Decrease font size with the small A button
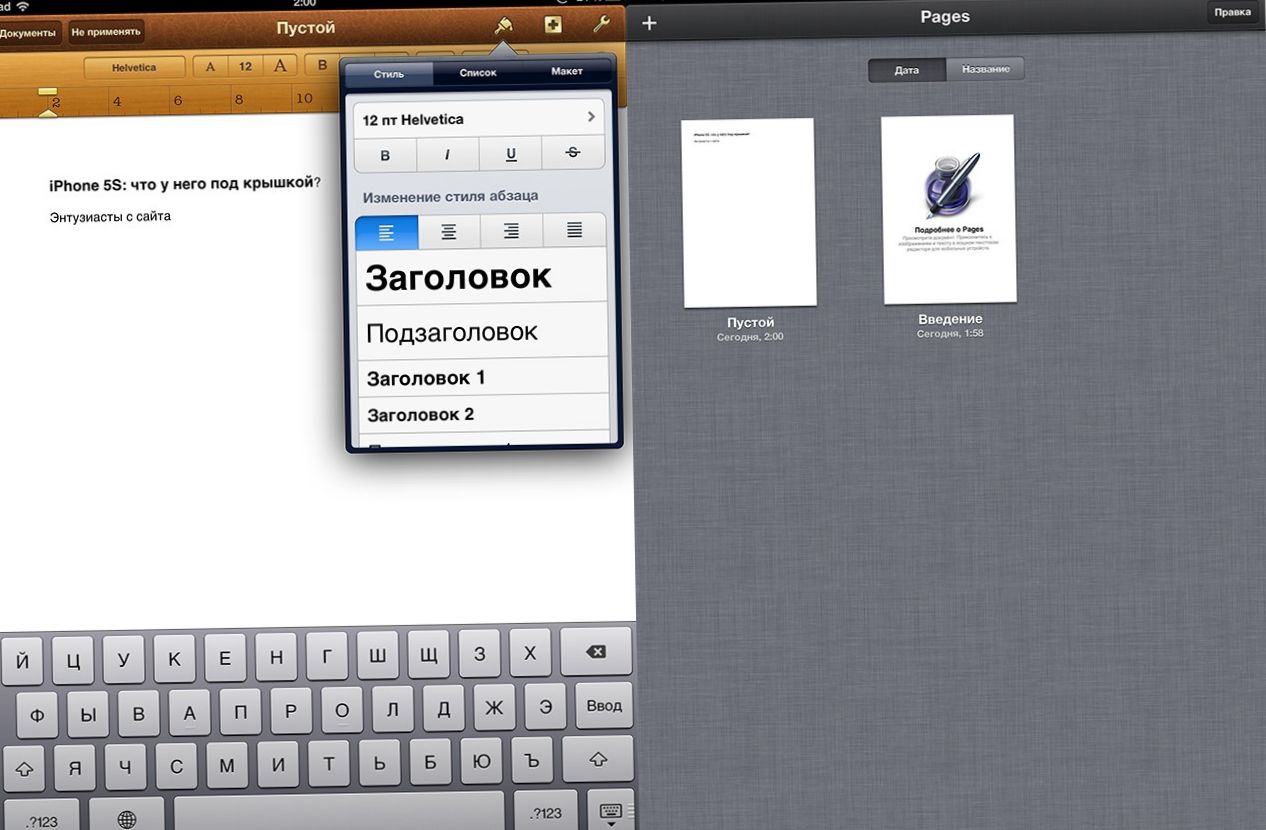 coord(210,67)
